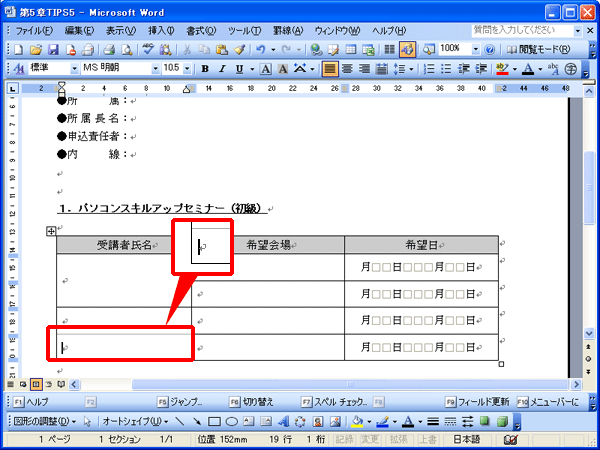Toggle center alignment
Image resolution: width=600 pixels, height=450 pixels.
347,69
